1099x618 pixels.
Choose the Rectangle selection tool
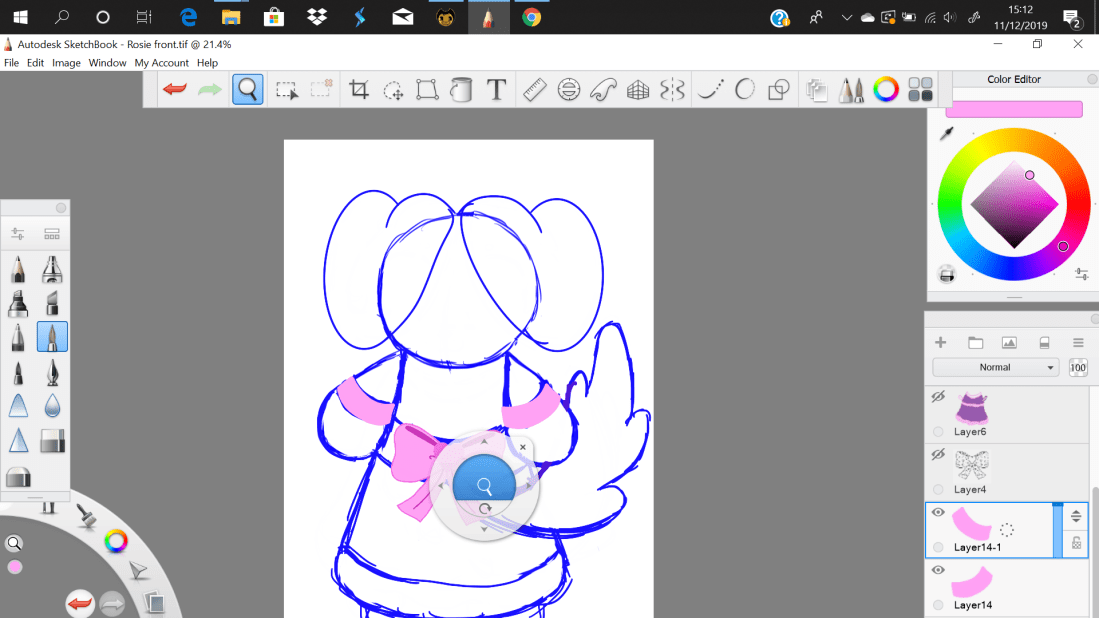[x=287, y=90]
